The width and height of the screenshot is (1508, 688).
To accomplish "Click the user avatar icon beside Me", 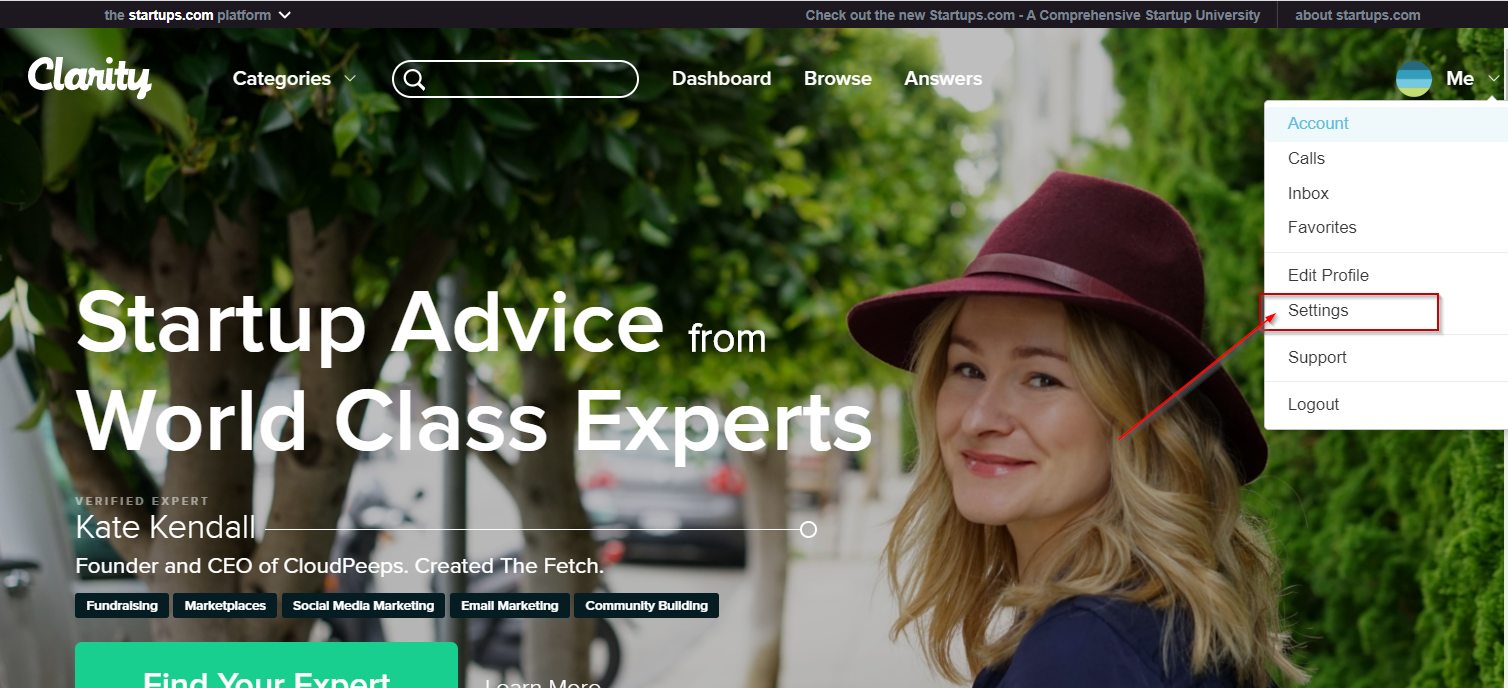I will (1414, 79).
